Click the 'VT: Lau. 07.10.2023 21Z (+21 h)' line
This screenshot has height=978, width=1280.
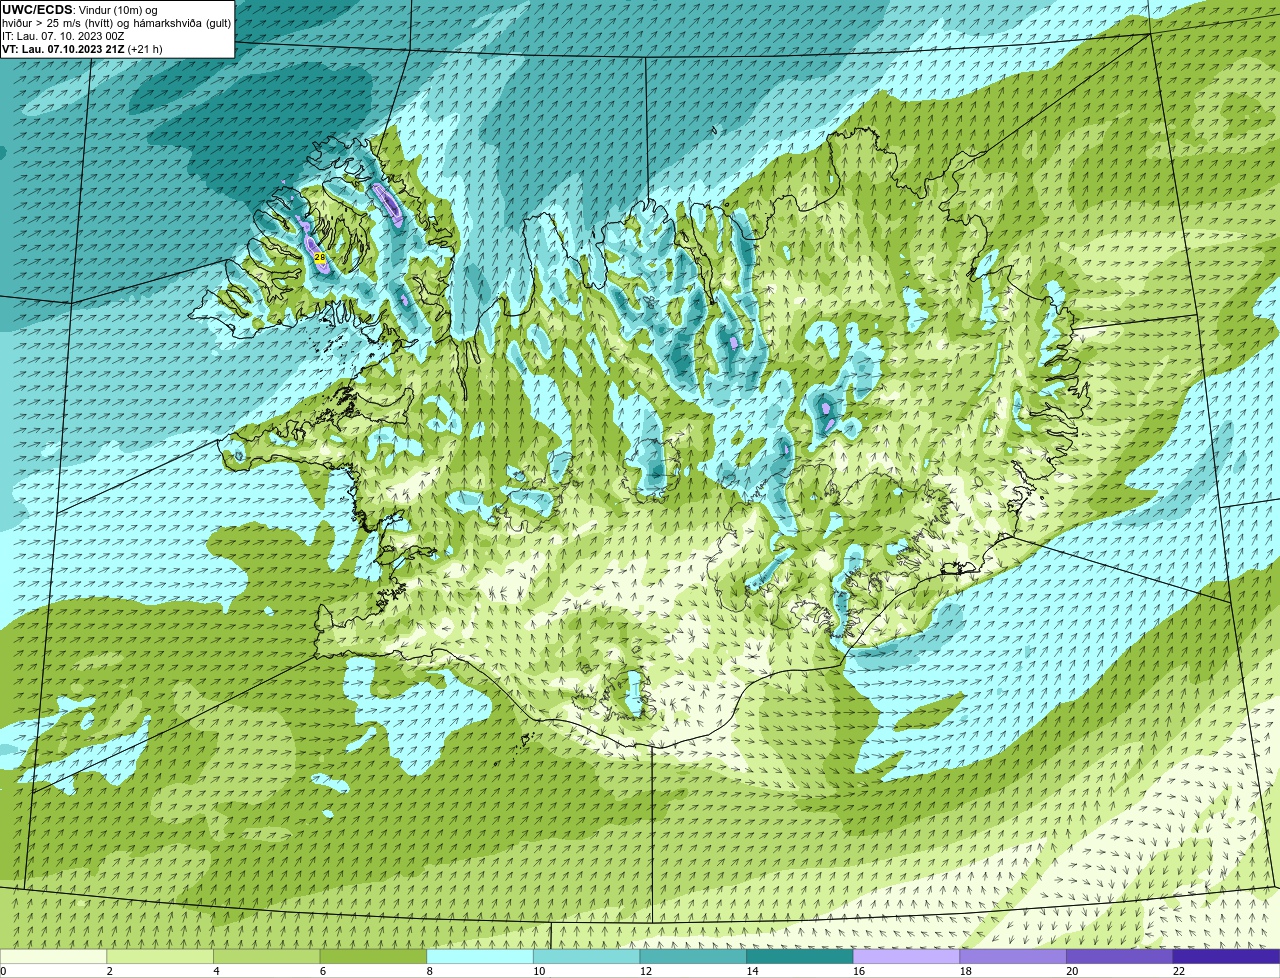pos(82,49)
